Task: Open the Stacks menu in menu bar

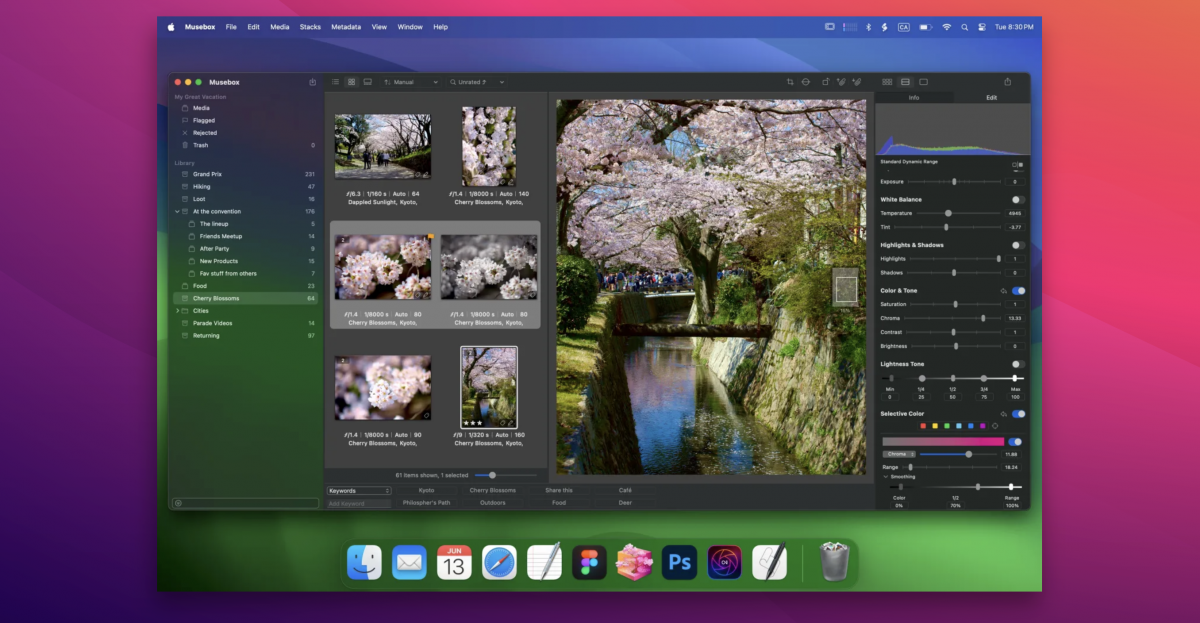Action: click(310, 27)
